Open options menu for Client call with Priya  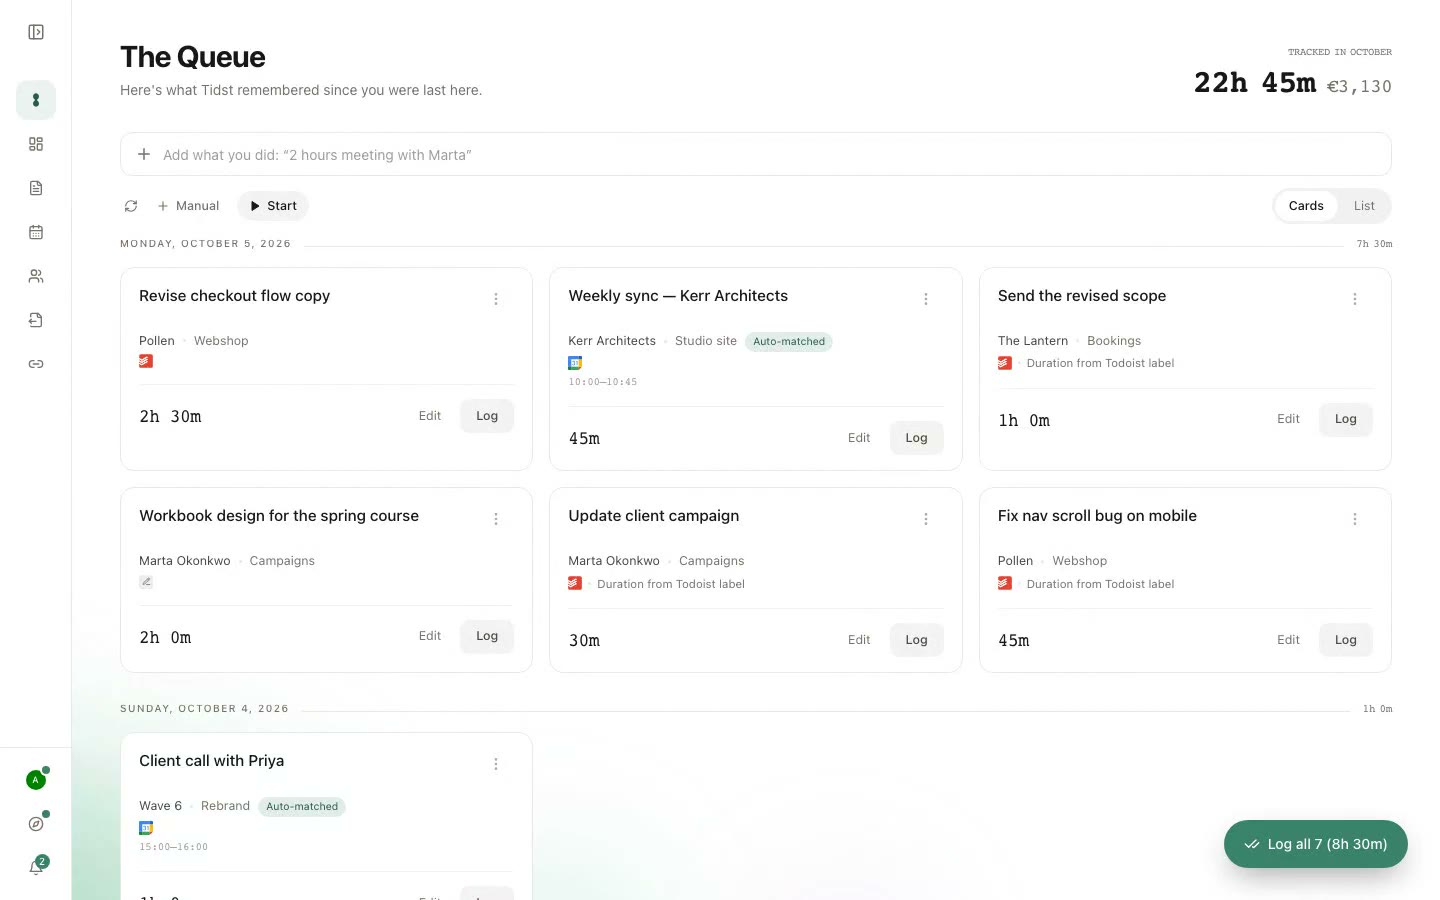coord(496,764)
